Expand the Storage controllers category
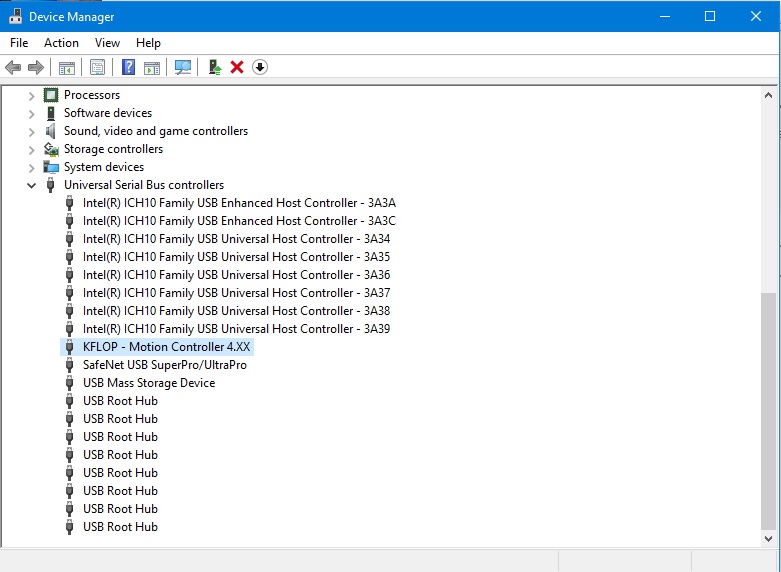This screenshot has height=572, width=781. click(x=31, y=149)
